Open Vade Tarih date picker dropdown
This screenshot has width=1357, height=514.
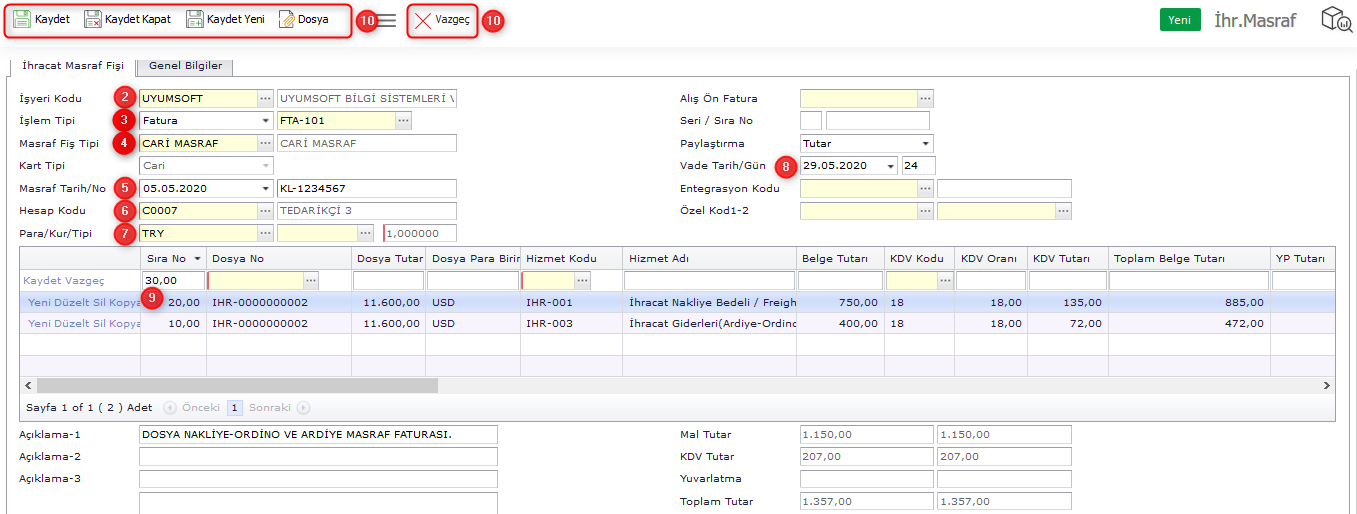pos(890,166)
